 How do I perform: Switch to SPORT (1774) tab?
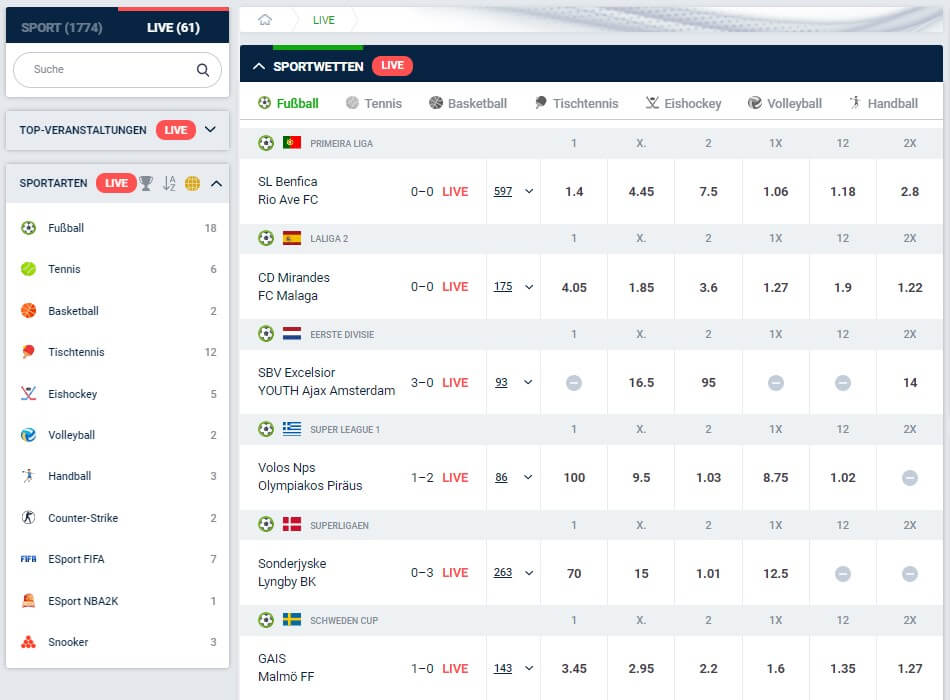[62, 27]
